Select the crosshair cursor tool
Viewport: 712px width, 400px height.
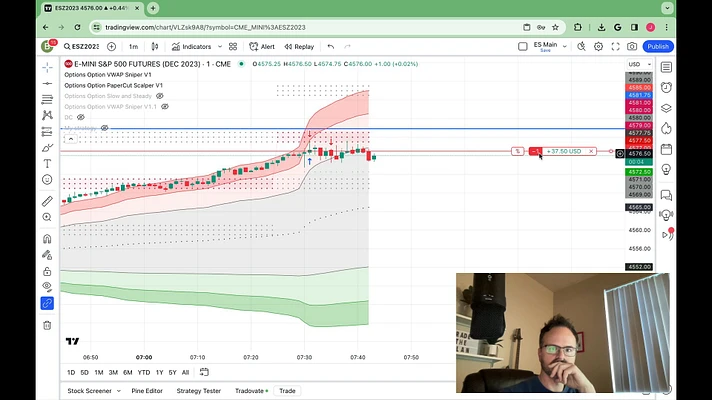47,67
